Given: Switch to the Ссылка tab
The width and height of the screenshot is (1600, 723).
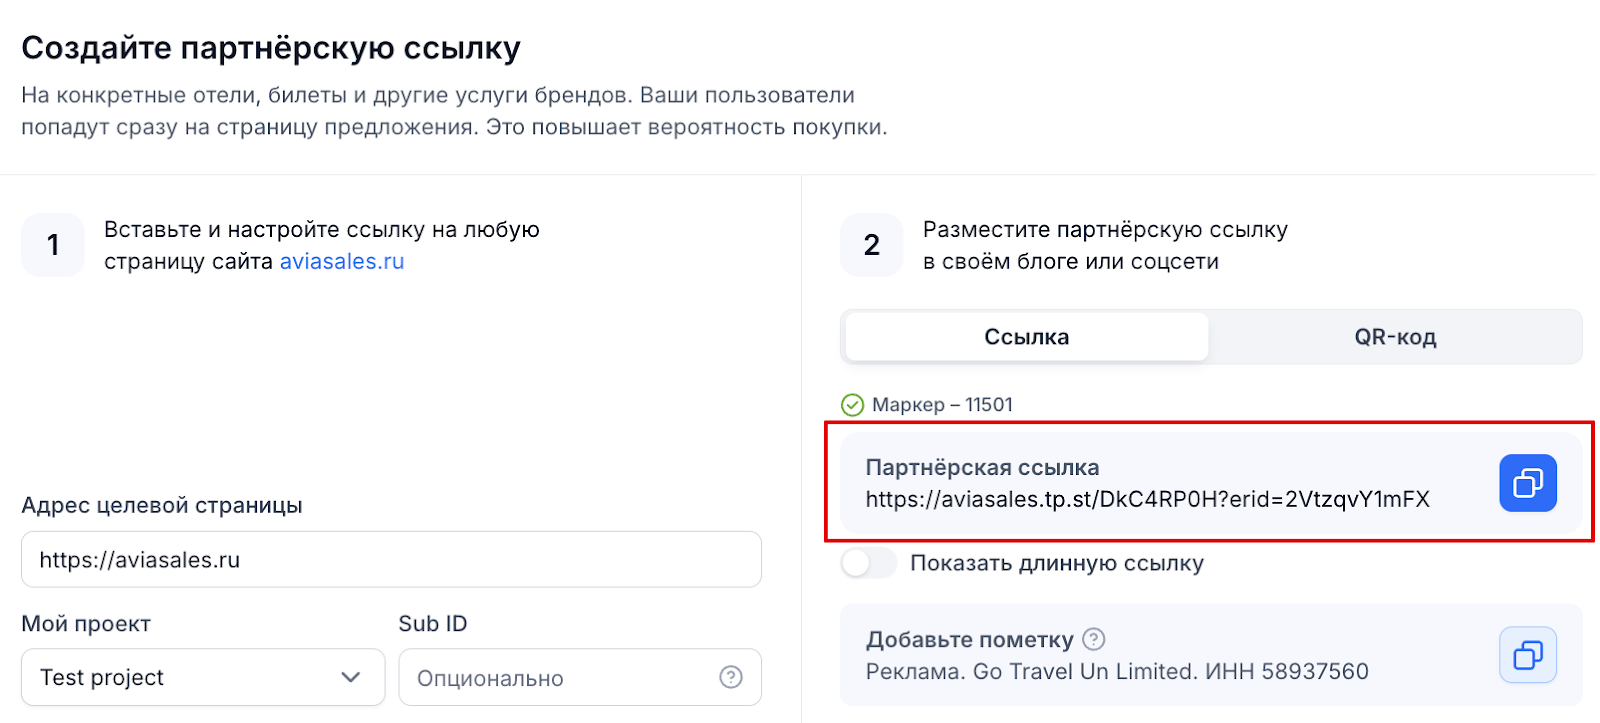Looking at the screenshot, I should coord(1026,337).
